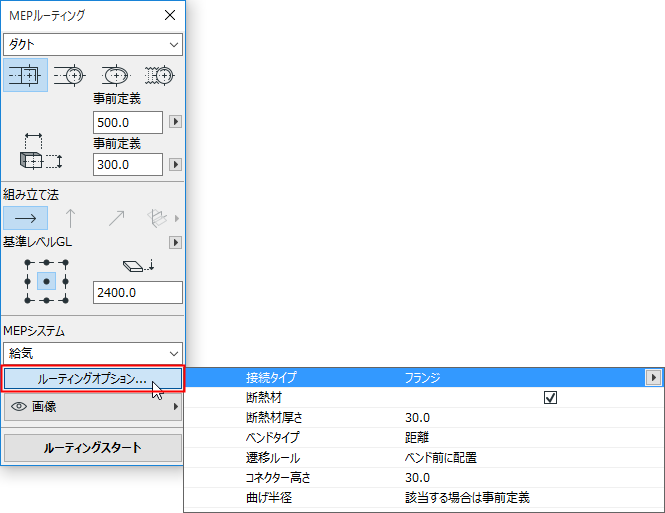
Task: Choose vertical routing construction method arrow
Action: 70,218
